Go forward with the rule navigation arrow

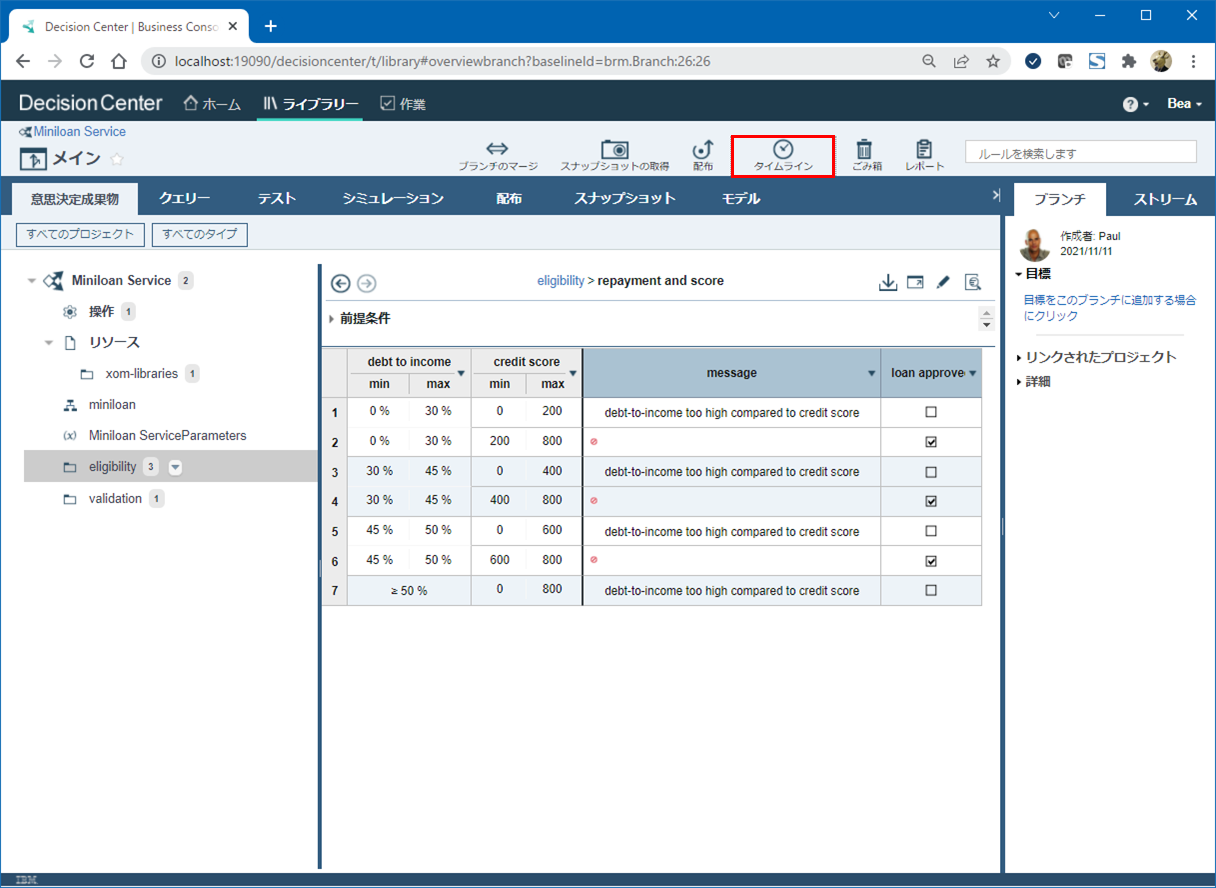click(367, 283)
